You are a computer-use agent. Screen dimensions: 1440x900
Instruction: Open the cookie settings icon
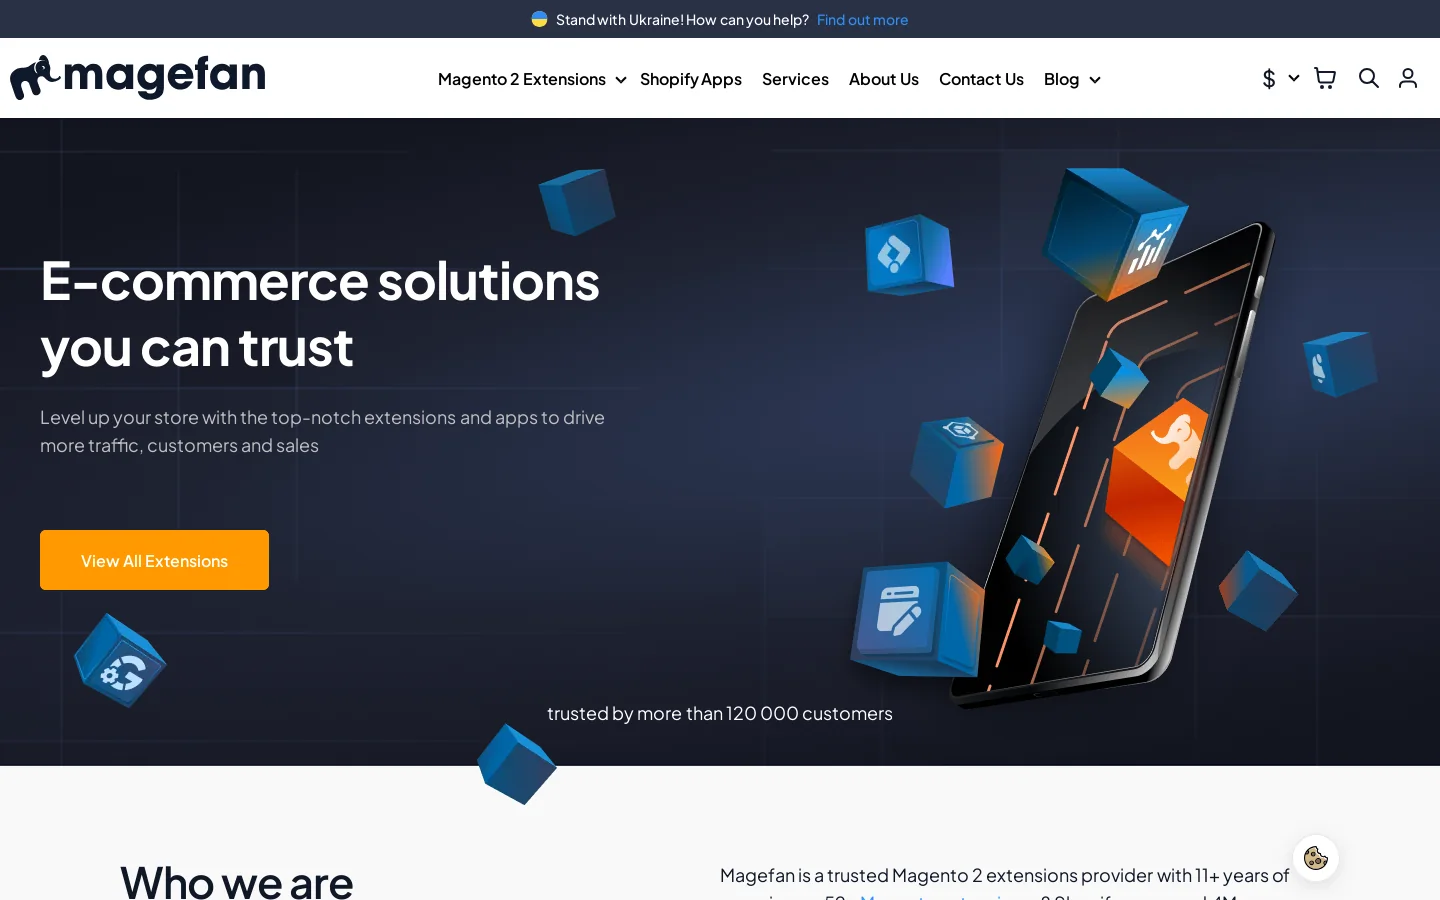(x=1316, y=858)
